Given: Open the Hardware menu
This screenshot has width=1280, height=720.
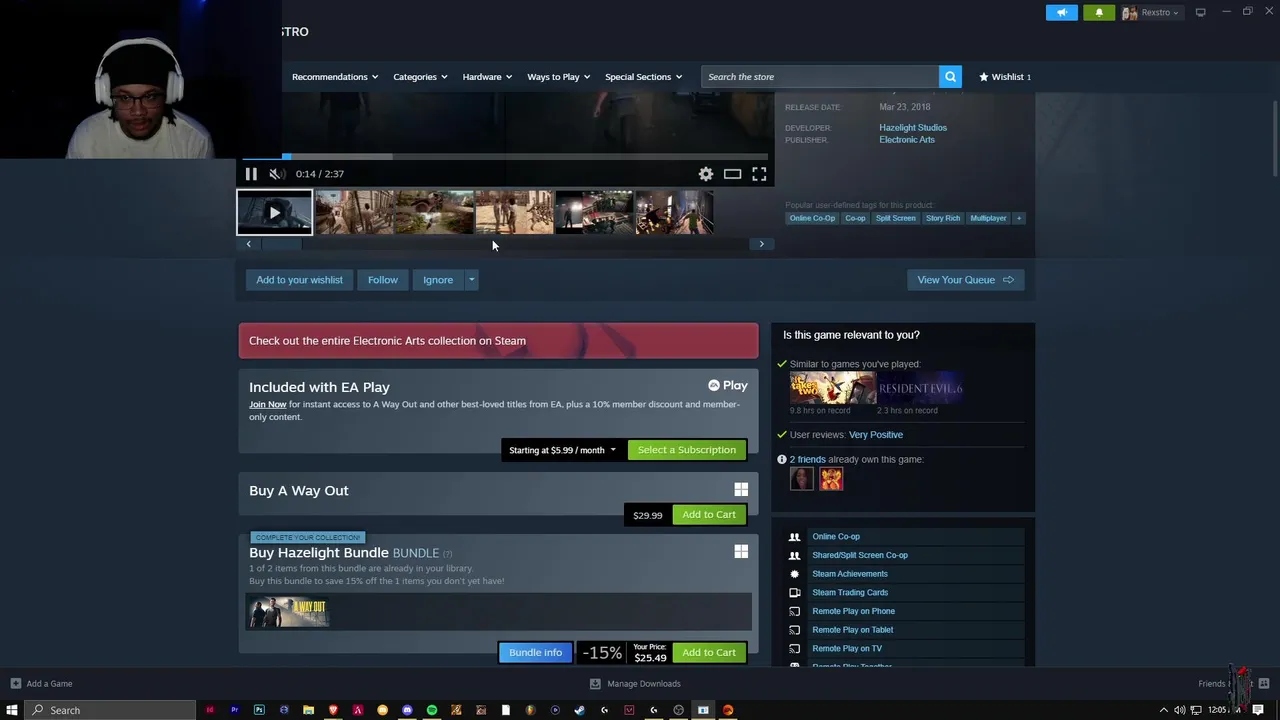Looking at the screenshot, I should click(487, 77).
